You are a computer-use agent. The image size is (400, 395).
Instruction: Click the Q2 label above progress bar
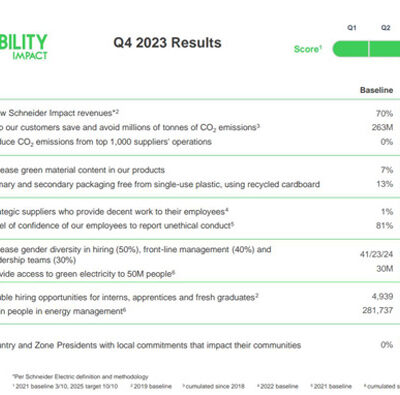pos(386,28)
